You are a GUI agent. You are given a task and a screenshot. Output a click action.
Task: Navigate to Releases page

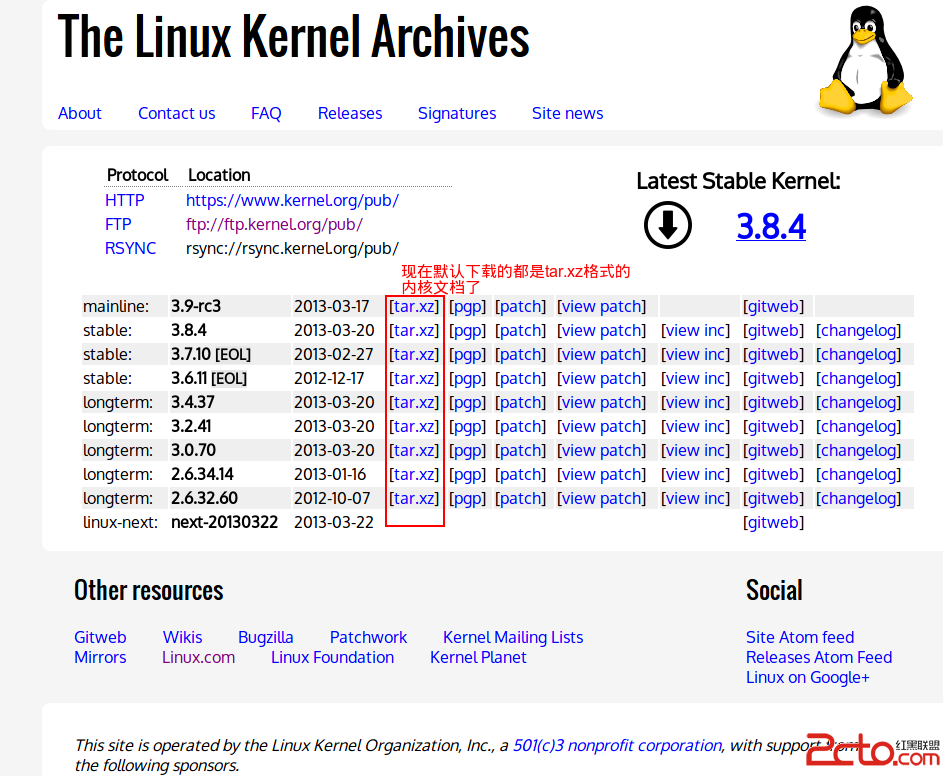350,113
